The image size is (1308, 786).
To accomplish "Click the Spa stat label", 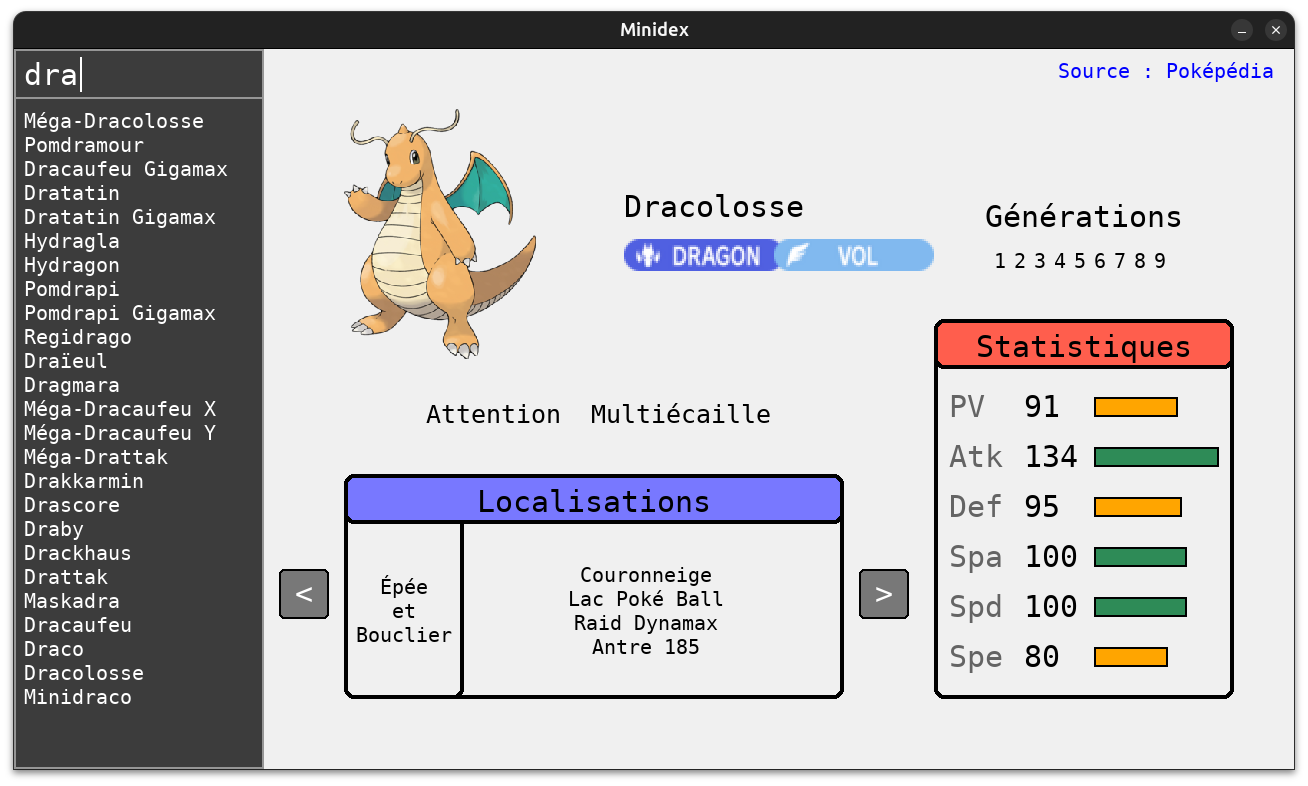I will [976, 557].
